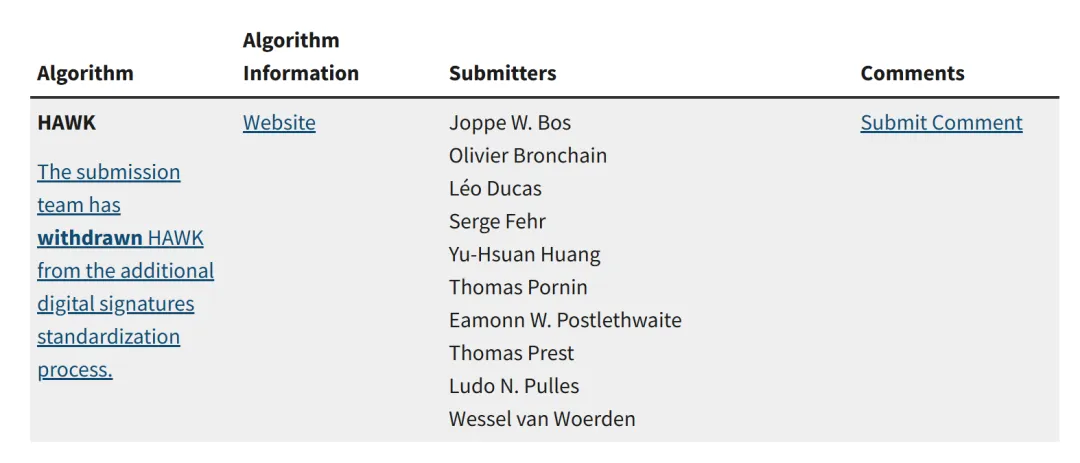Click submitter name Thomas Prest
The width and height of the screenshot is (1080, 463).
511,353
